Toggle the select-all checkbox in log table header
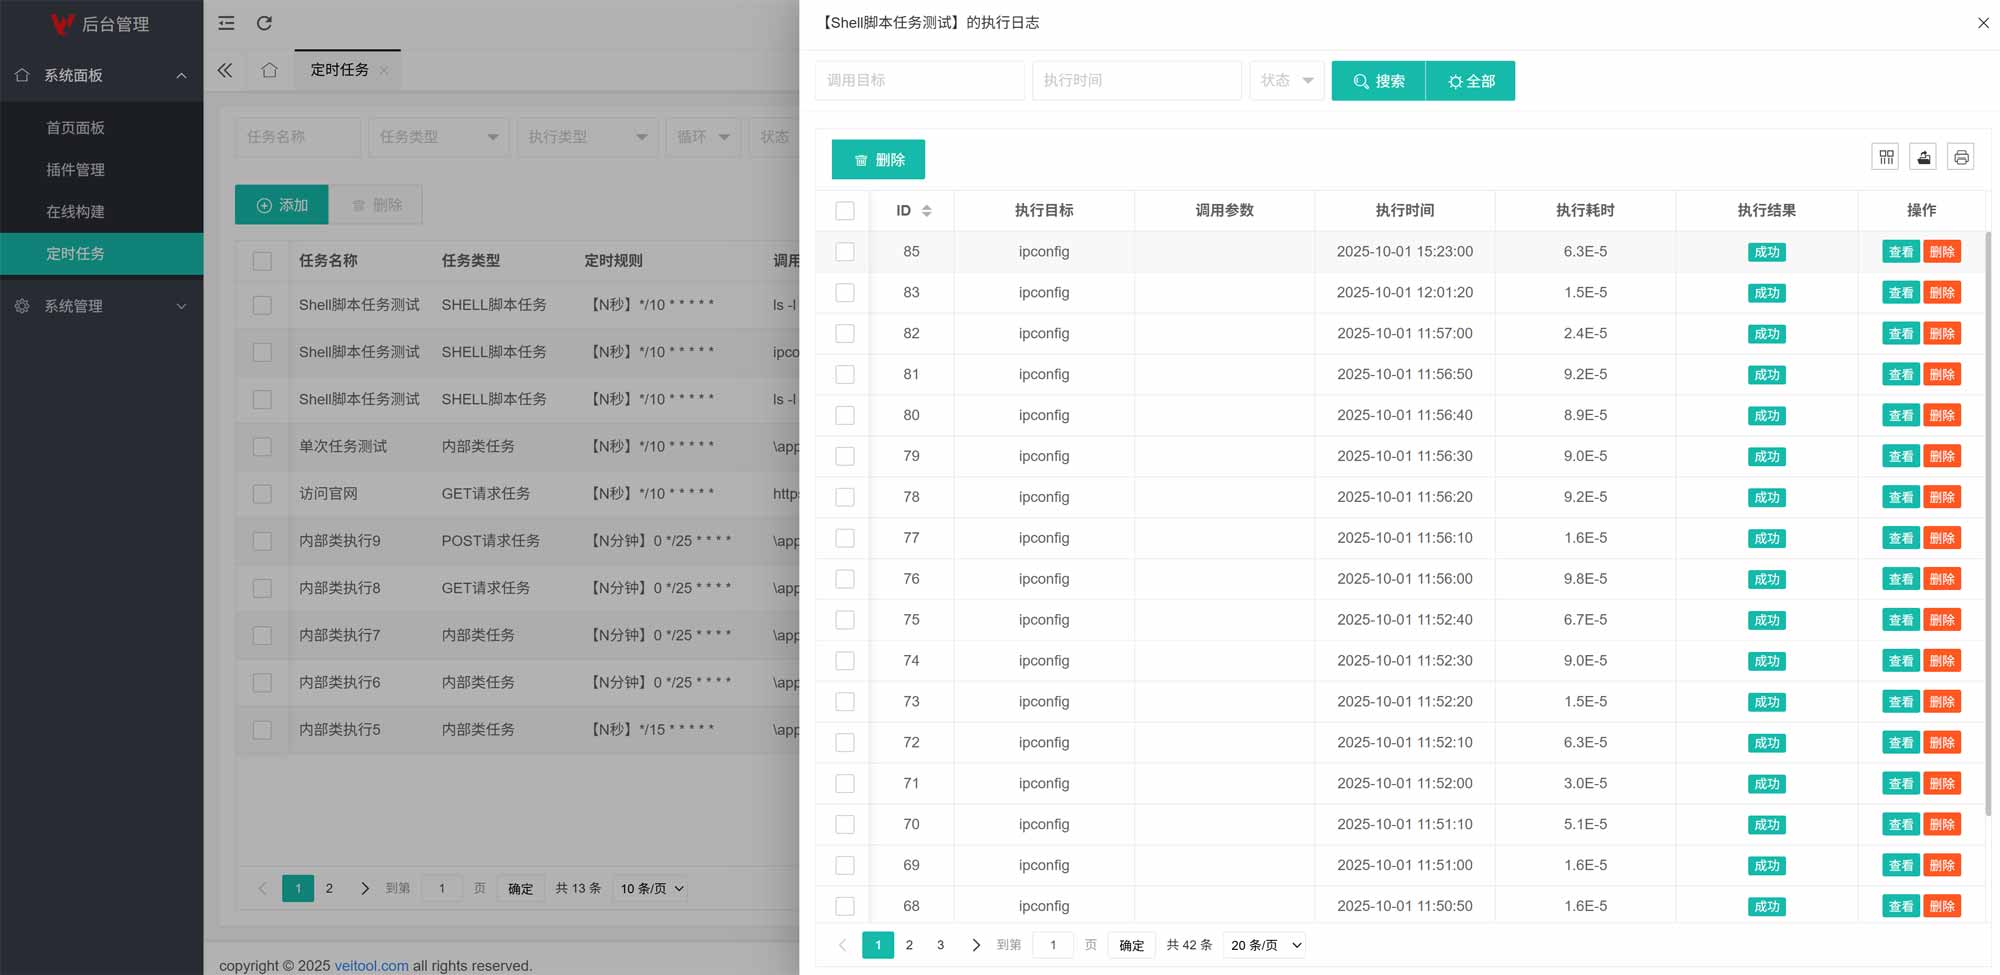Image resolution: width=2000 pixels, height=975 pixels. (845, 211)
